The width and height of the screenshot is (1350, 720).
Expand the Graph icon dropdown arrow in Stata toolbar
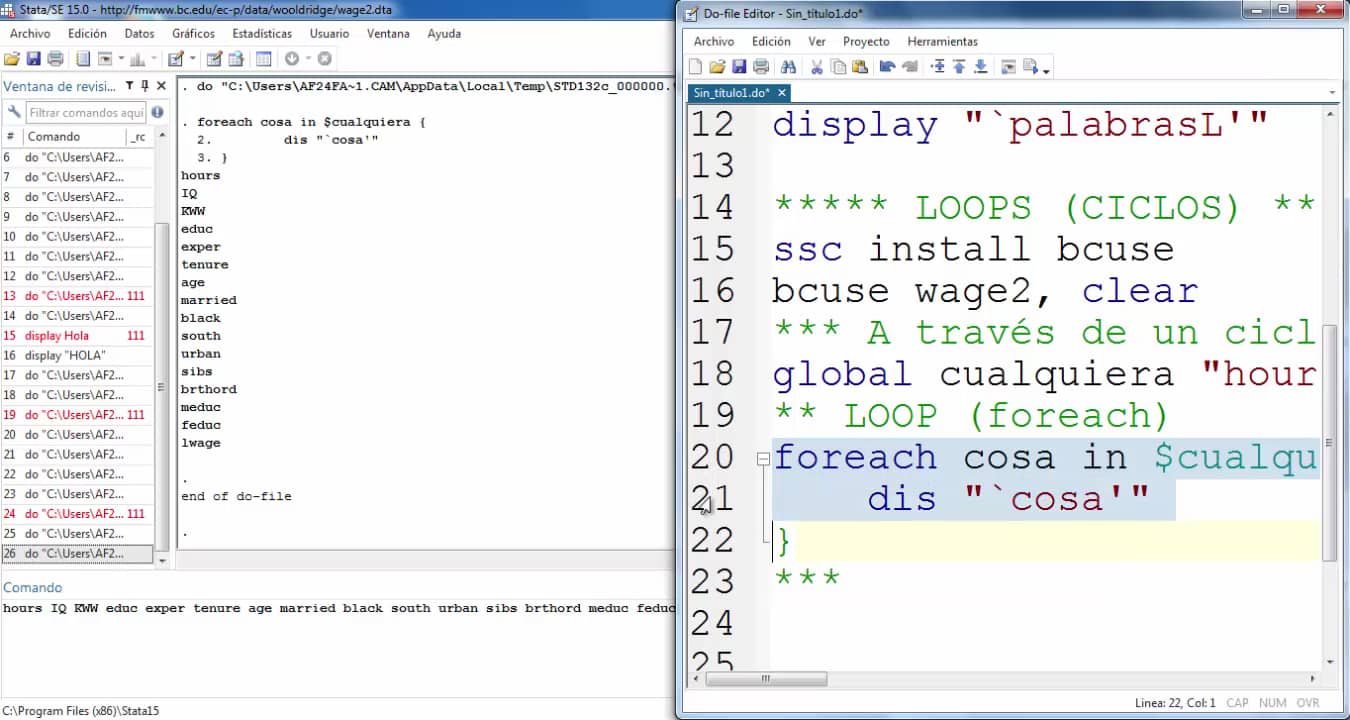coord(153,59)
